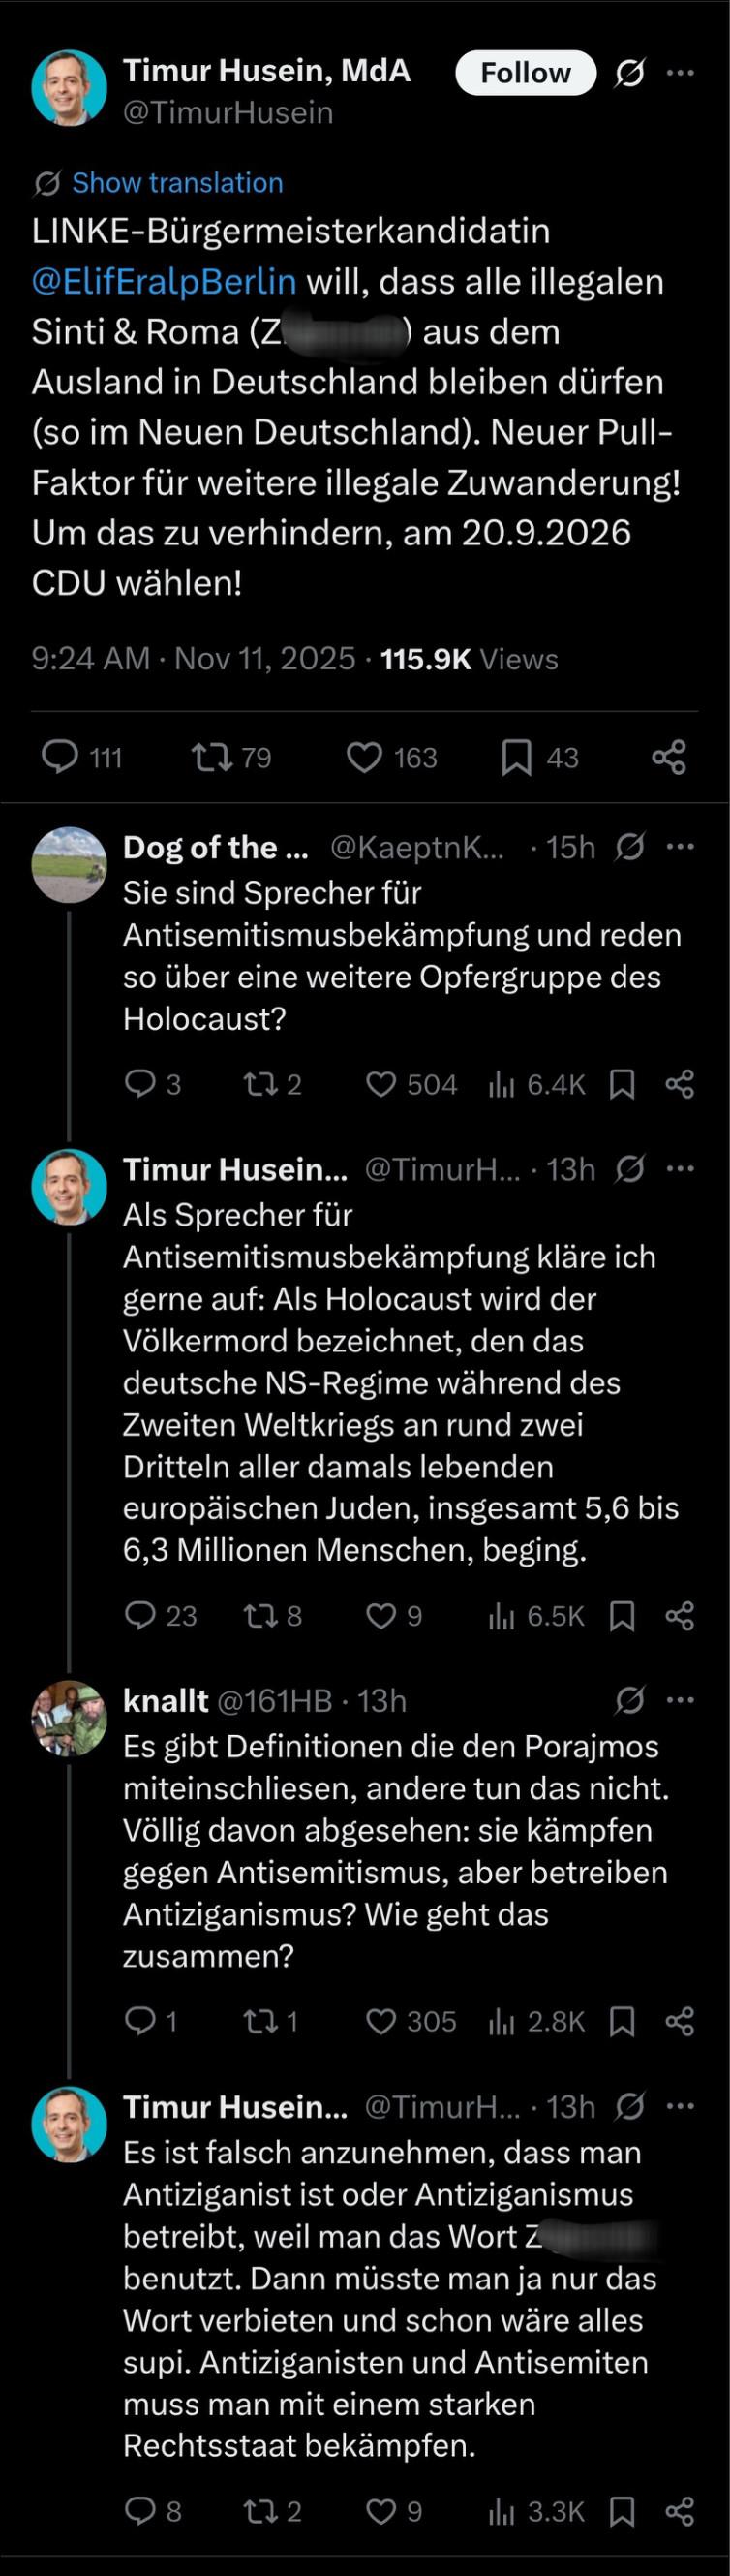Open the @ElifEralpBerlin mention link
The width and height of the screenshot is (730, 2576).
click(x=164, y=281)
